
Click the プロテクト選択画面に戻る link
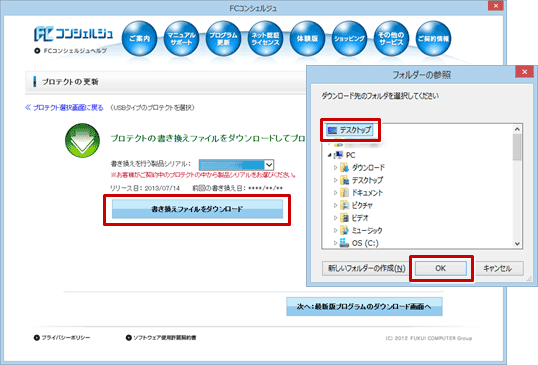coord(64,108)
